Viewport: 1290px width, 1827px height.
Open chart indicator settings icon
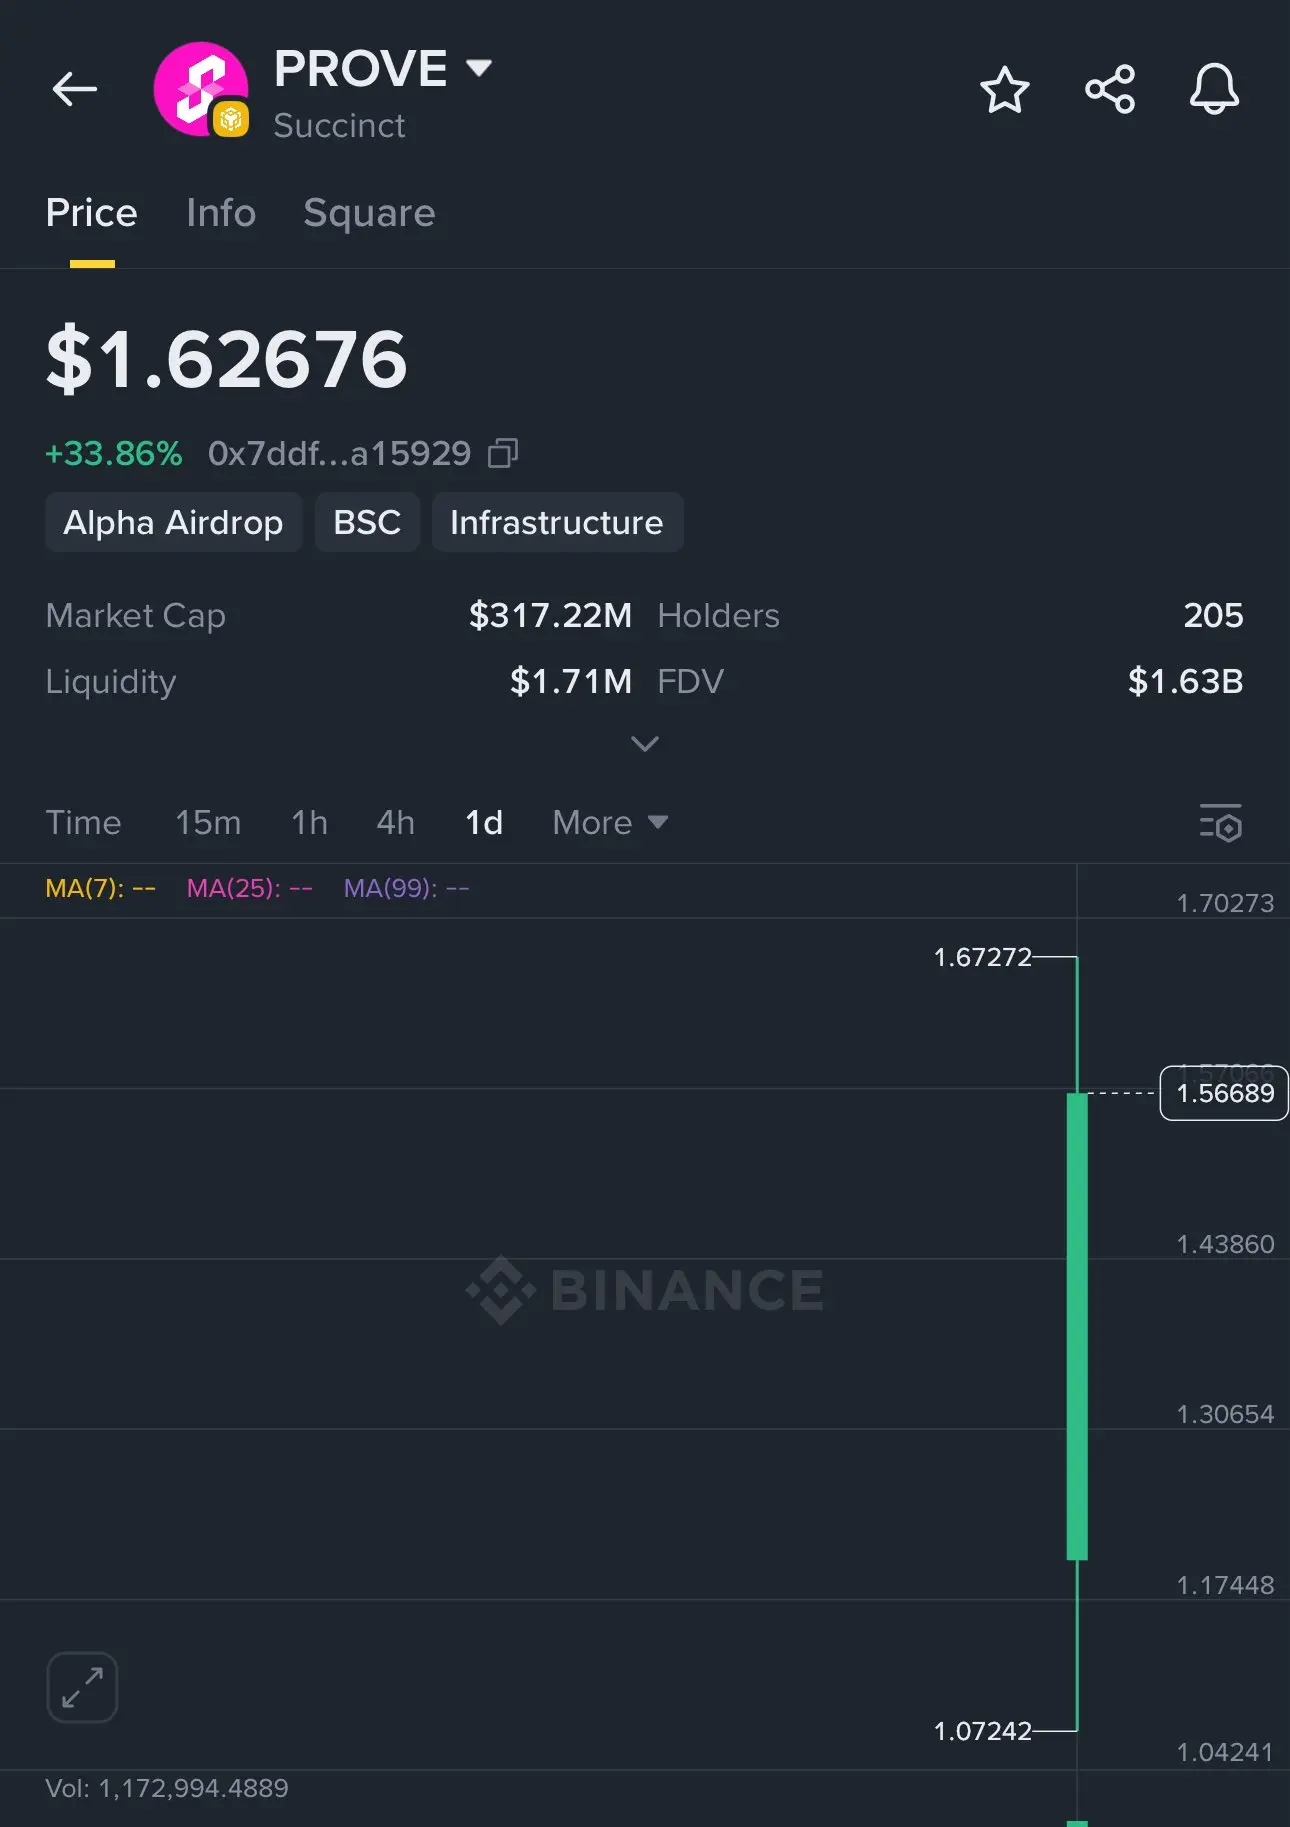pos(1220,823)
